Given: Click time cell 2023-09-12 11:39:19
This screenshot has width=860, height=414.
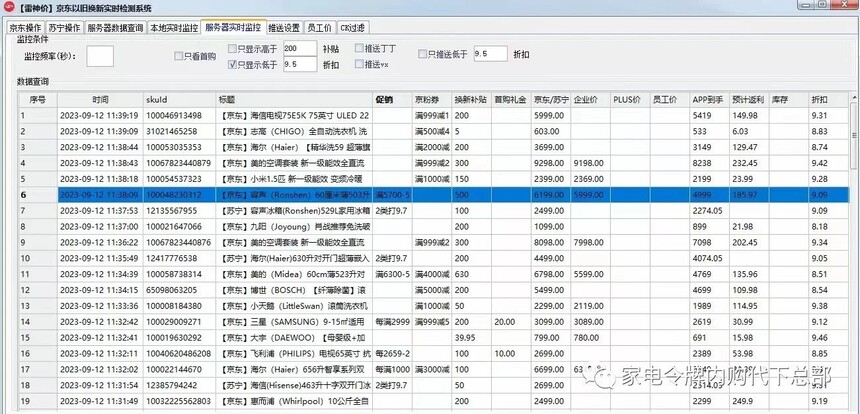Looking at the screenshot, I should point(100,116).
